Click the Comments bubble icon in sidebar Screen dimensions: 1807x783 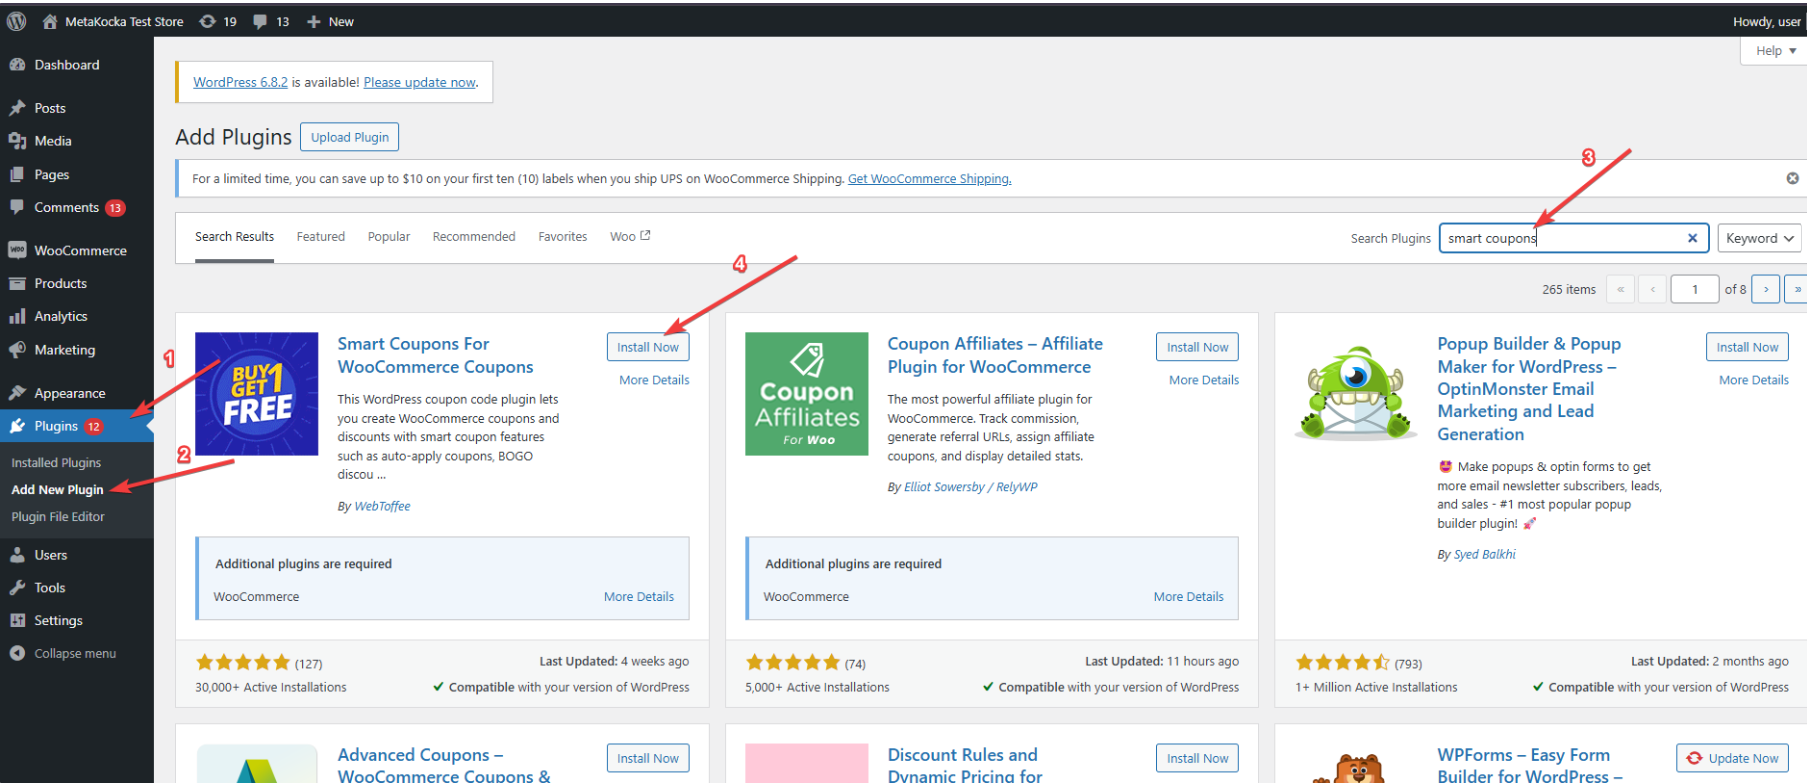[x=17, y=207]
